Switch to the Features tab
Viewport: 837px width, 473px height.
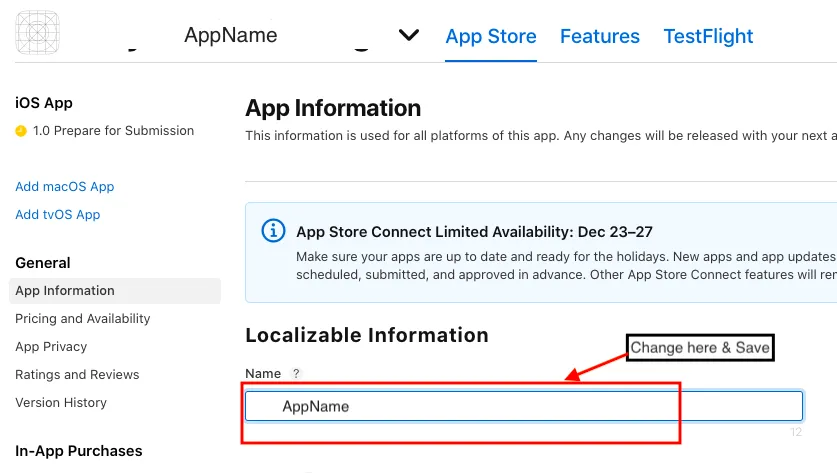click(x=599, y=37)
